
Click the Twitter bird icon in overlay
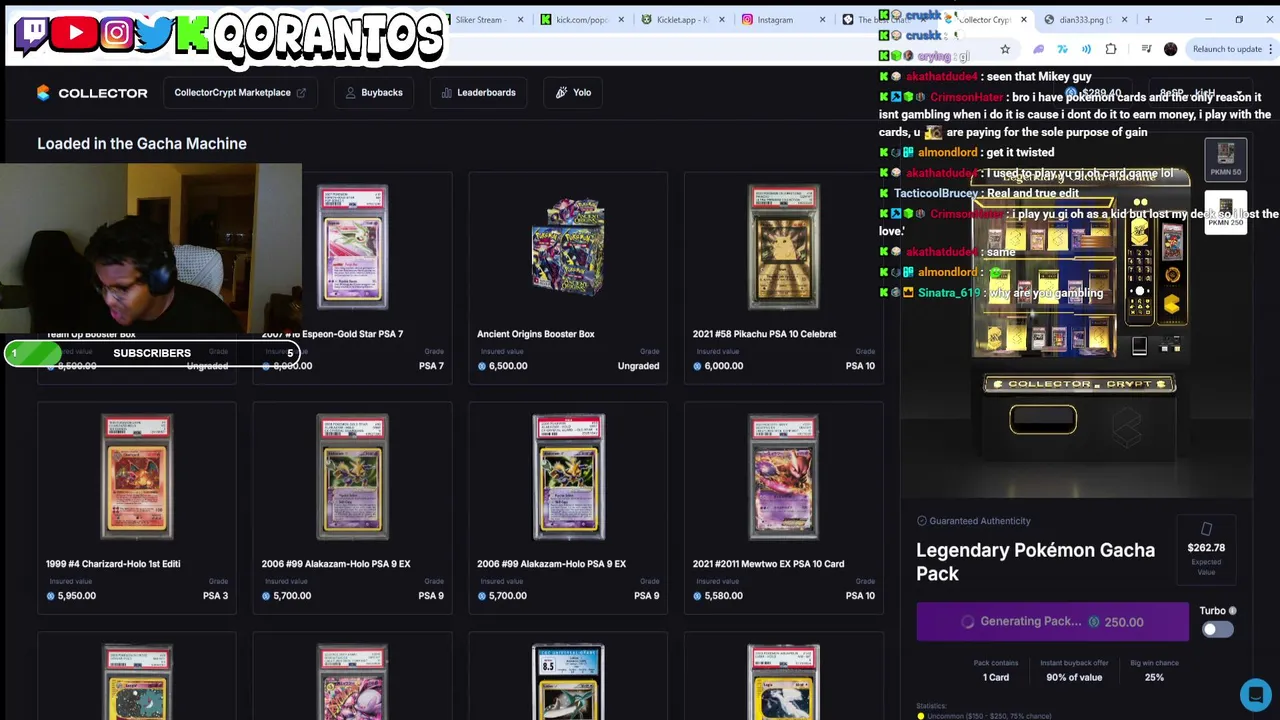tap(154, 33)
